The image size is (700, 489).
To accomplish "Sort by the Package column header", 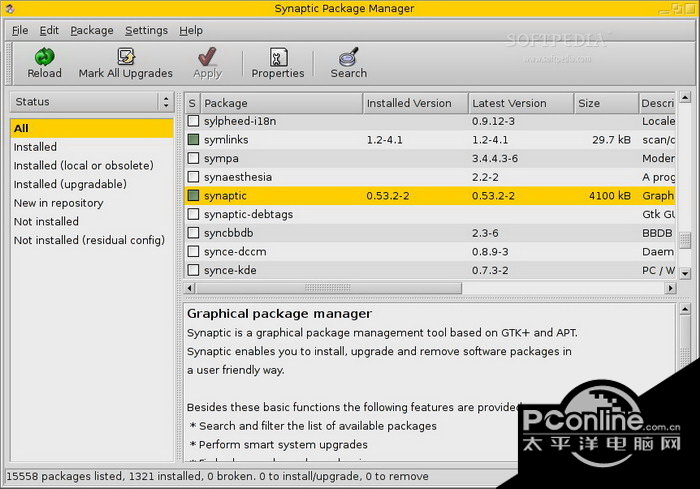I will [x=282, y=103].
